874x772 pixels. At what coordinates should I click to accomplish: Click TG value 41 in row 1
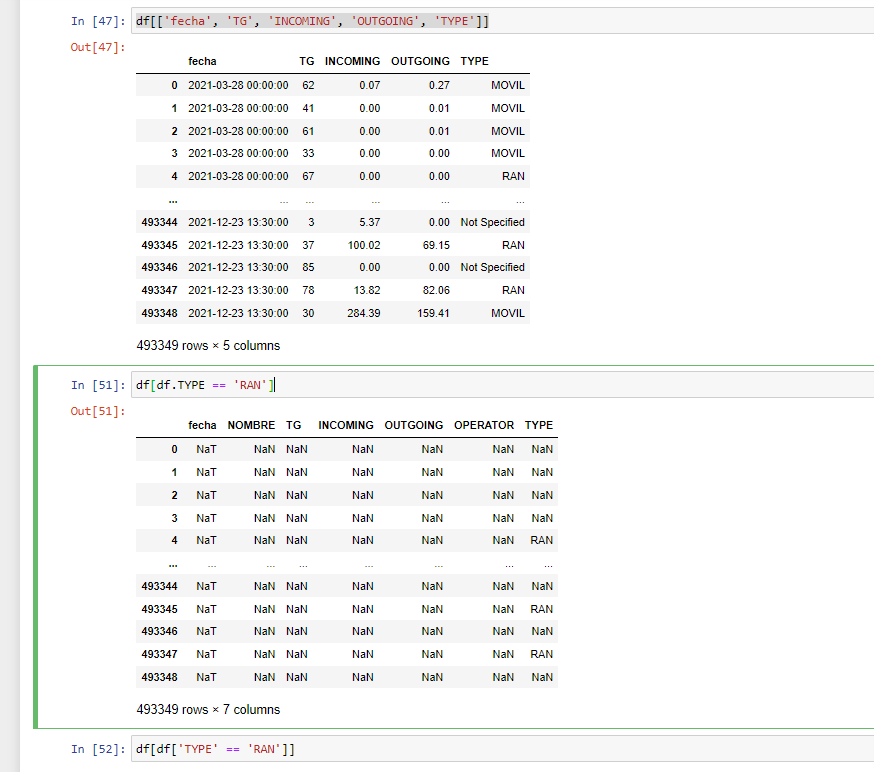click(x=308, y=108)
